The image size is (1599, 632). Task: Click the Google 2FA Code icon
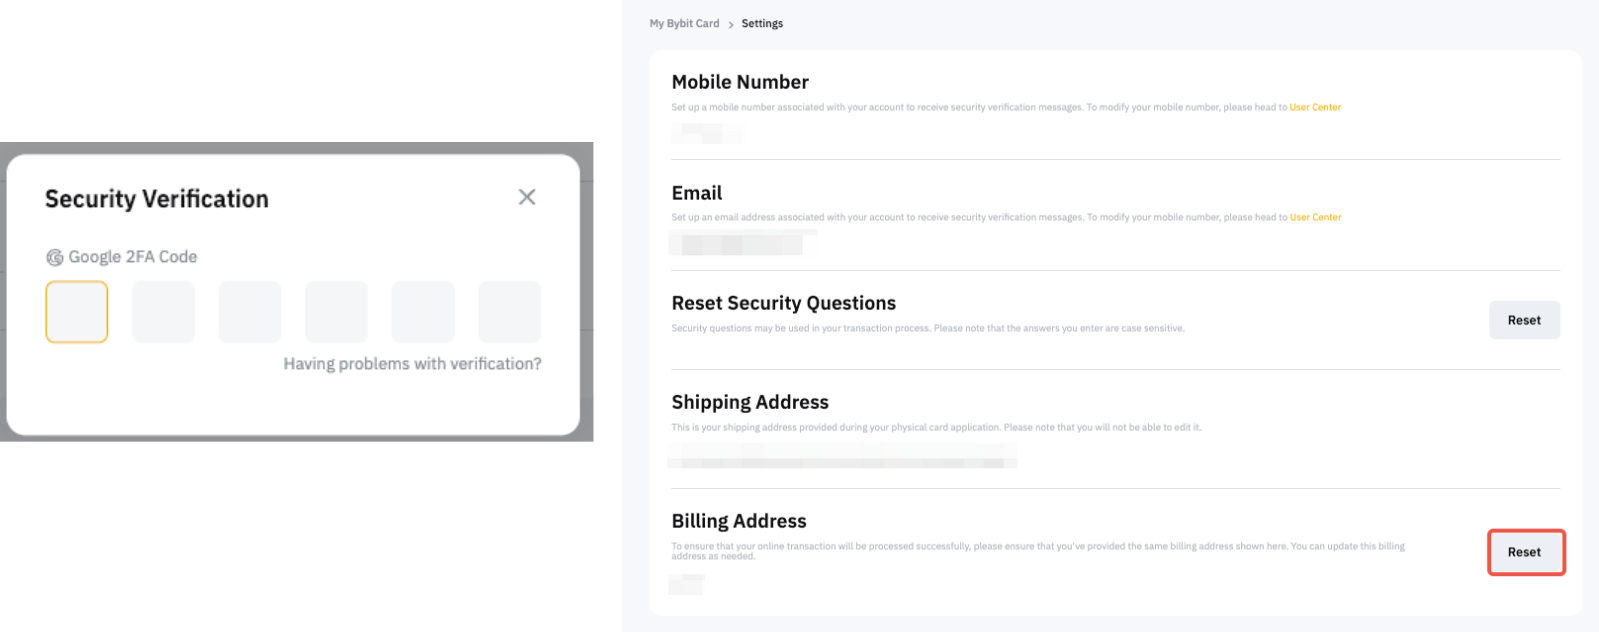pyautogui.click(x=55, y=258)
